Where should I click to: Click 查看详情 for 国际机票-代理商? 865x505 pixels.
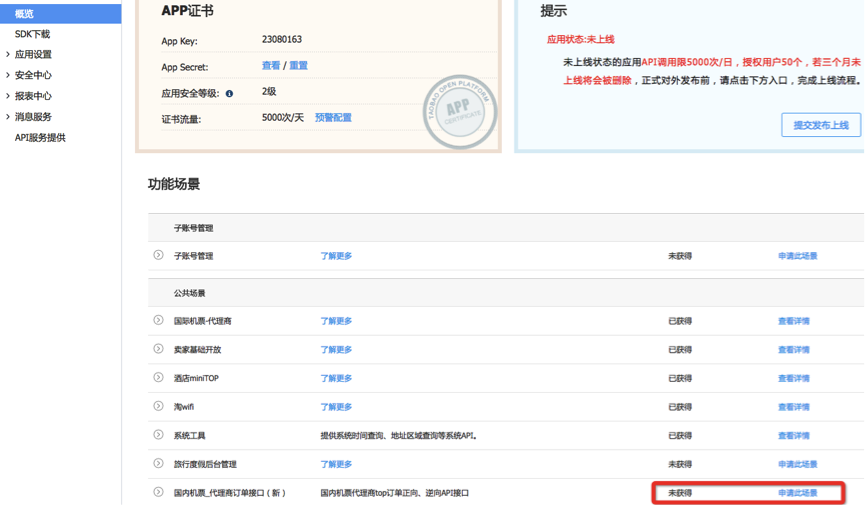[794, 321]
